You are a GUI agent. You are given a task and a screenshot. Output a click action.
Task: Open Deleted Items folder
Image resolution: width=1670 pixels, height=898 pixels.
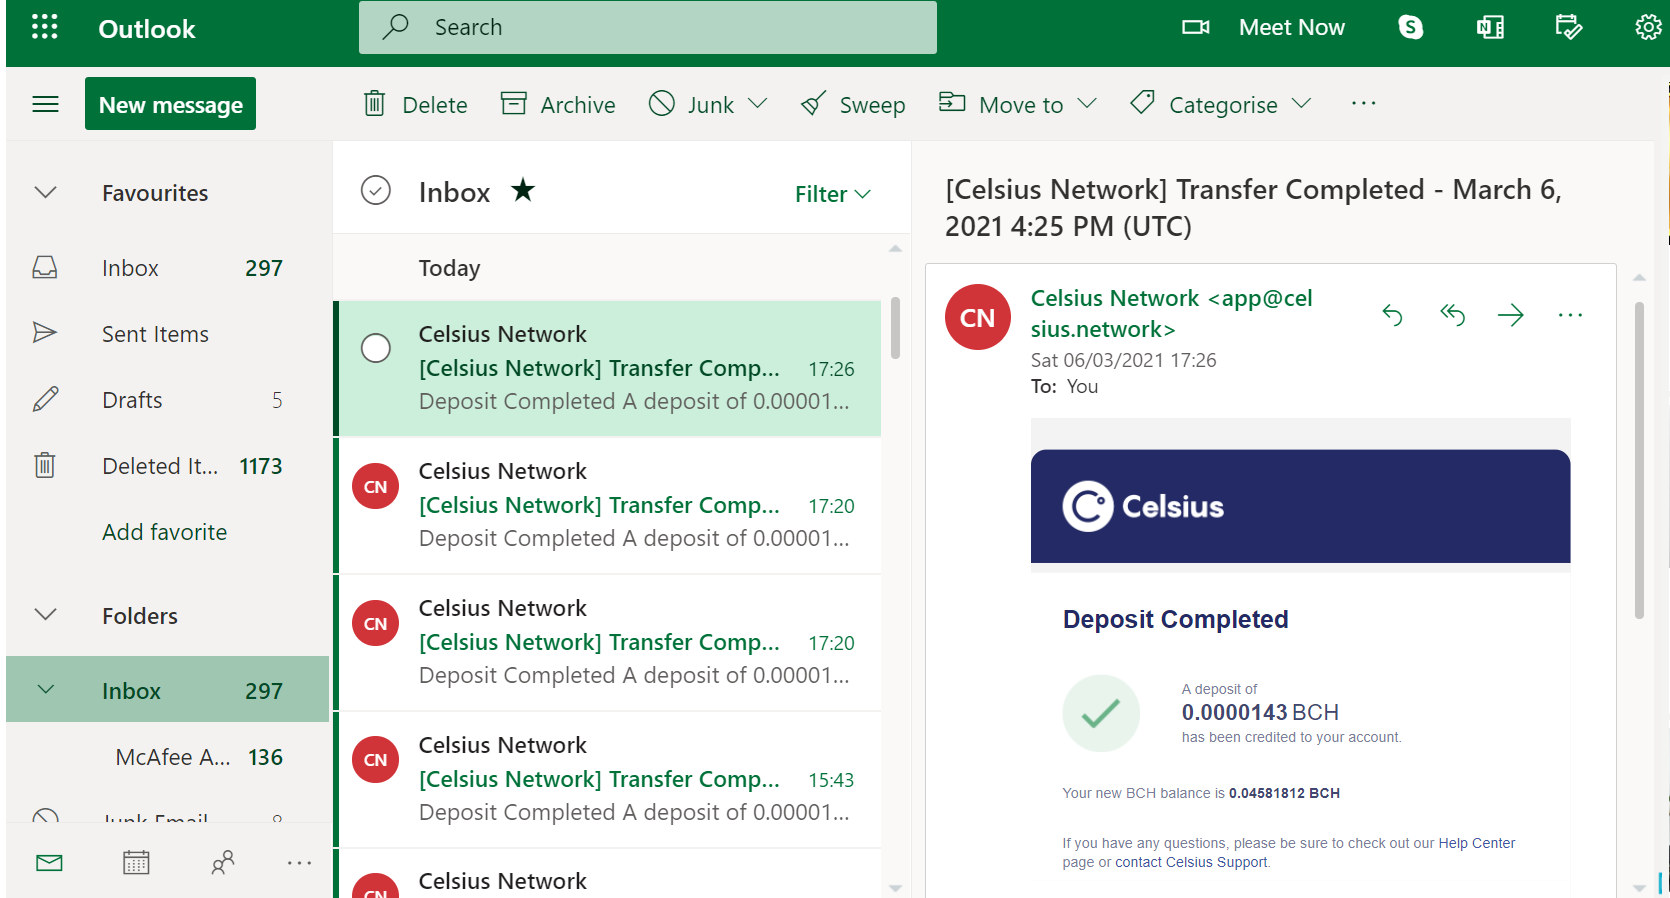167,466
